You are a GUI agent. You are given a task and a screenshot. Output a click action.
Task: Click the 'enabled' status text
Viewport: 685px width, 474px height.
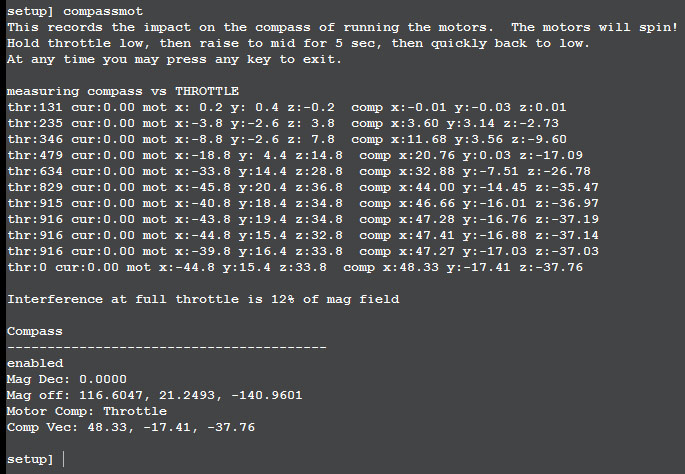click(35, 363)
